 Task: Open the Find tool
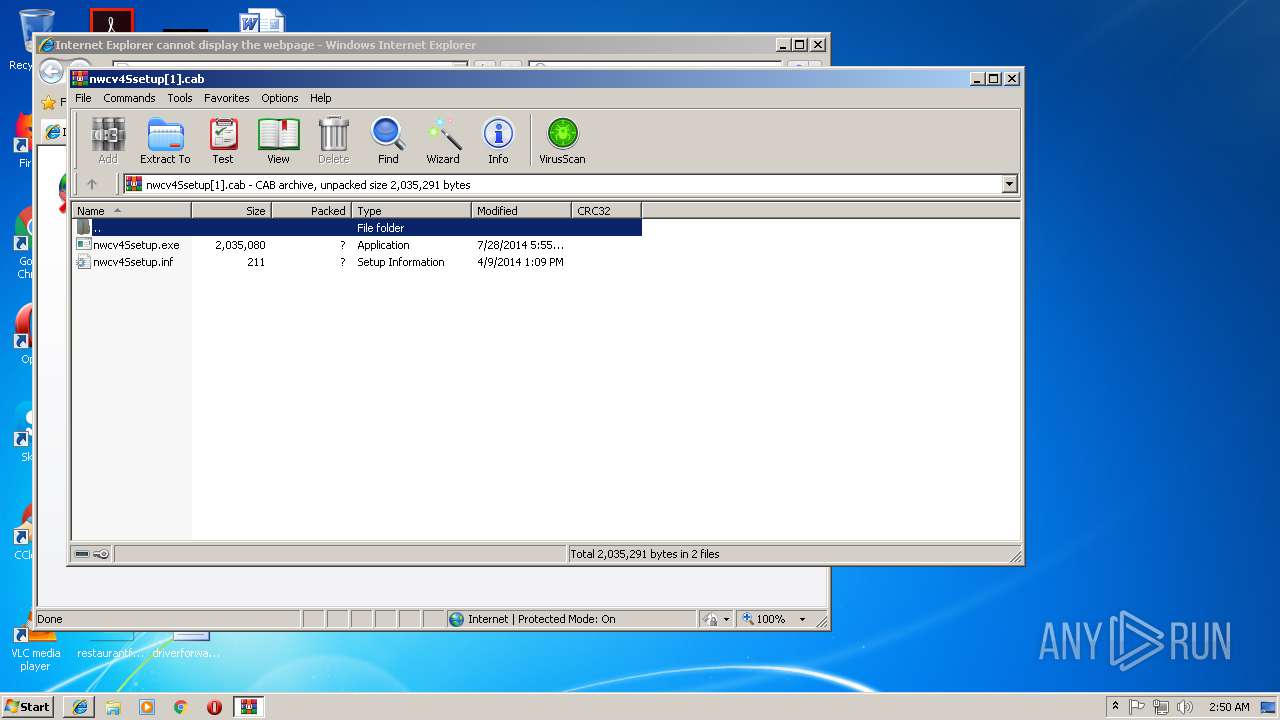388,141
